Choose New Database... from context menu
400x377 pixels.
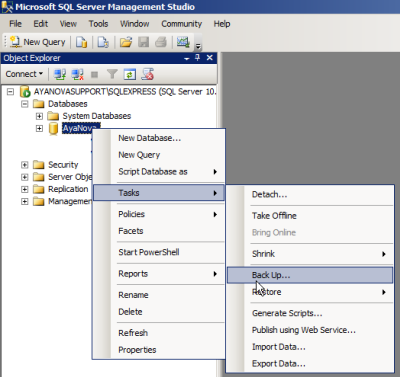click(159, 138)
